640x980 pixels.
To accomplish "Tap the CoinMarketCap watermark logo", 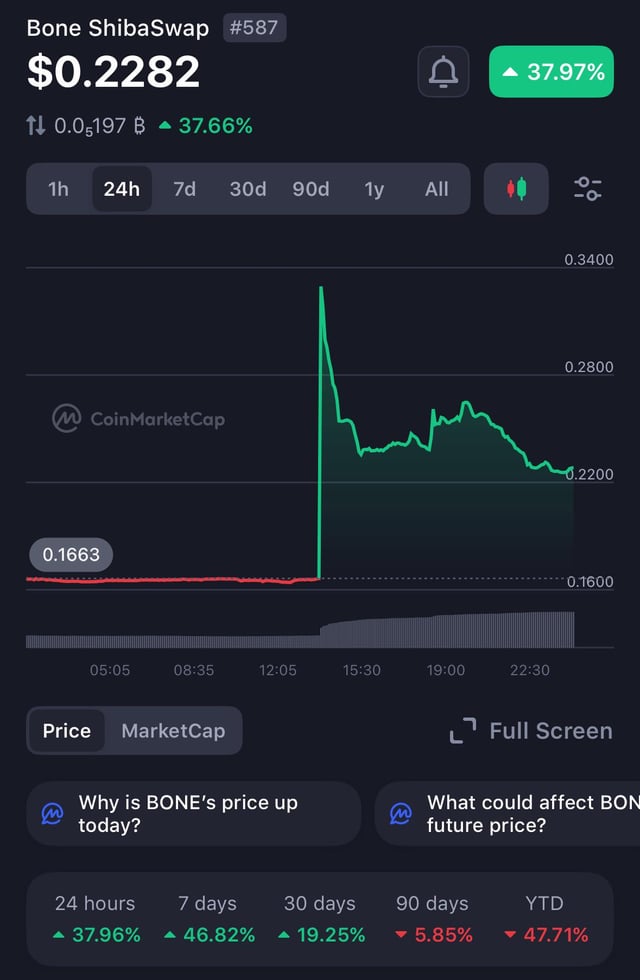I will tap(67, 418).
